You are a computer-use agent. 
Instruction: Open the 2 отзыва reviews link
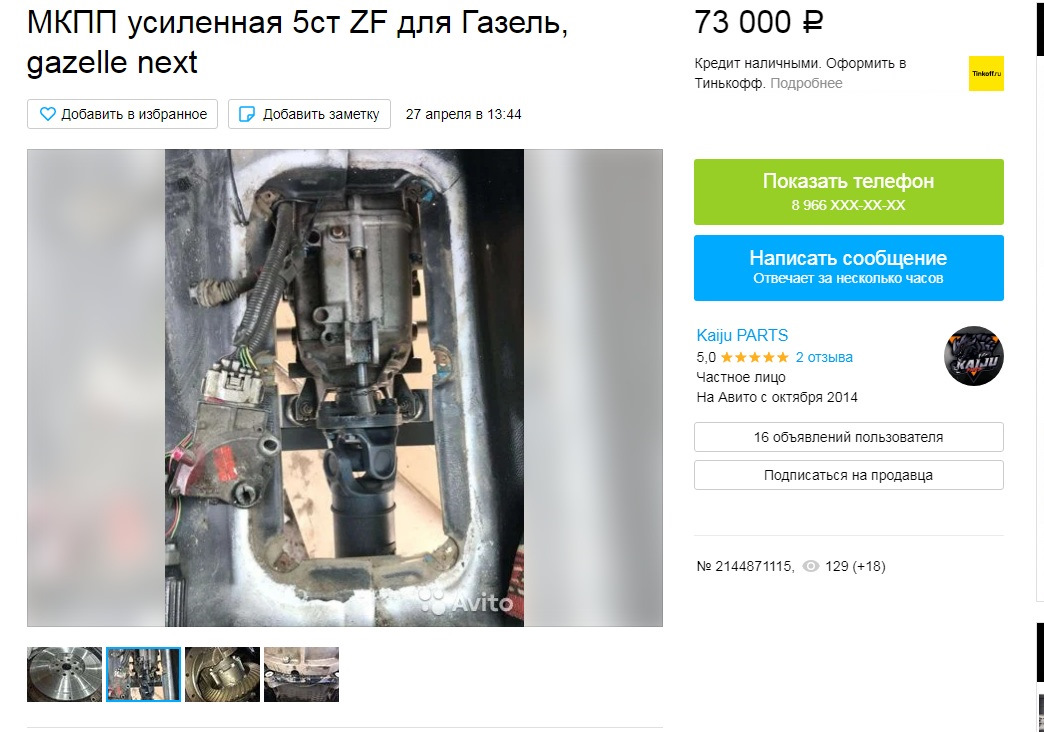[x=824, y=357]
